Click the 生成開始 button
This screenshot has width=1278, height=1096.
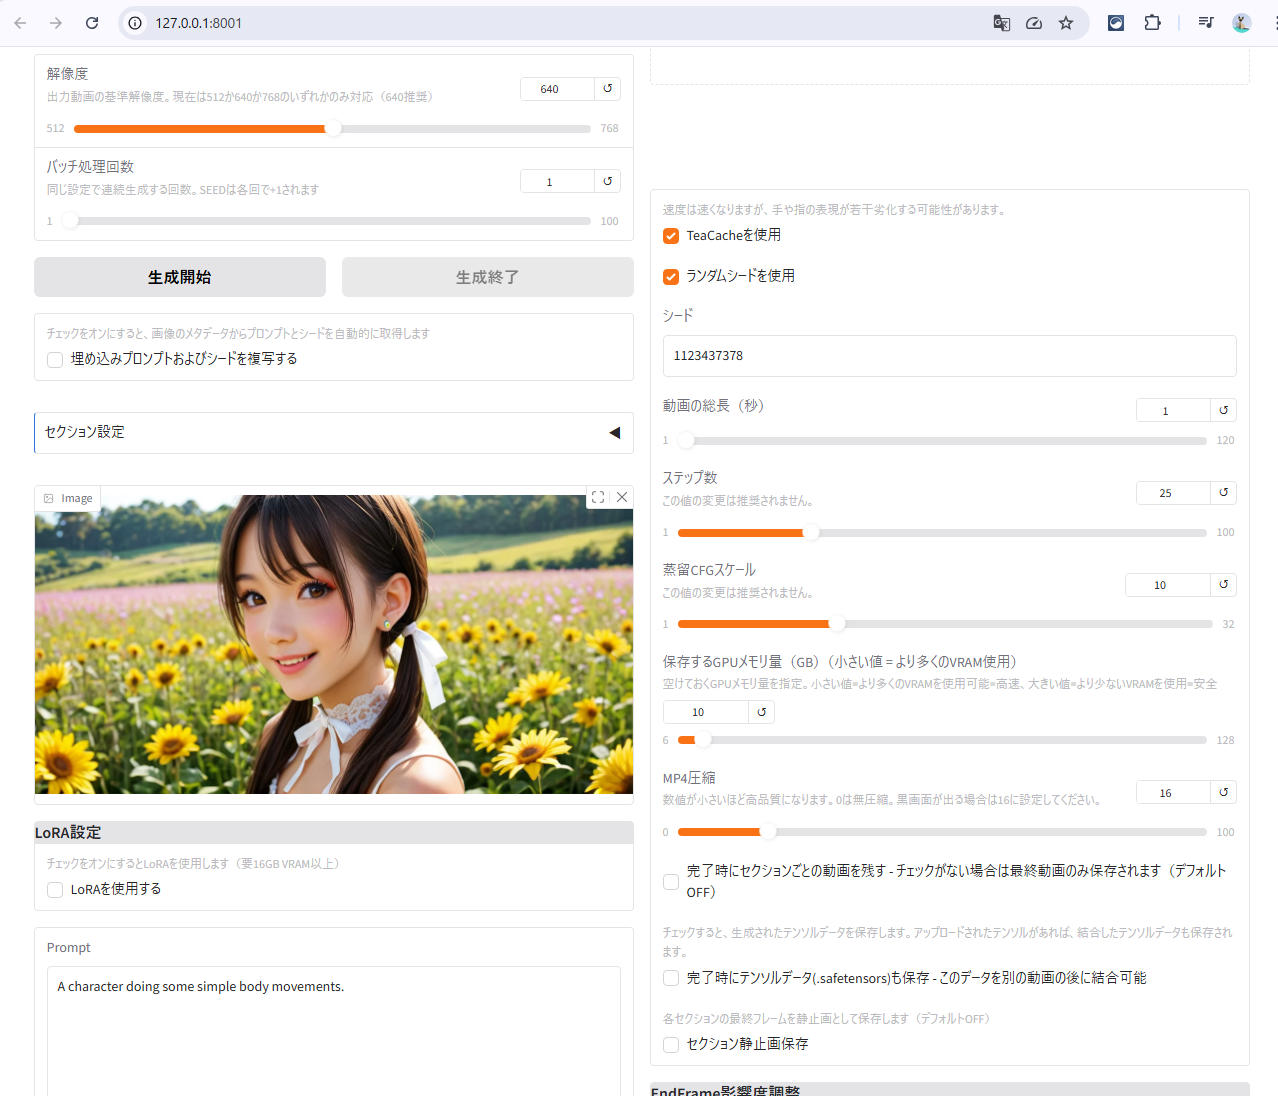[180, 277]
